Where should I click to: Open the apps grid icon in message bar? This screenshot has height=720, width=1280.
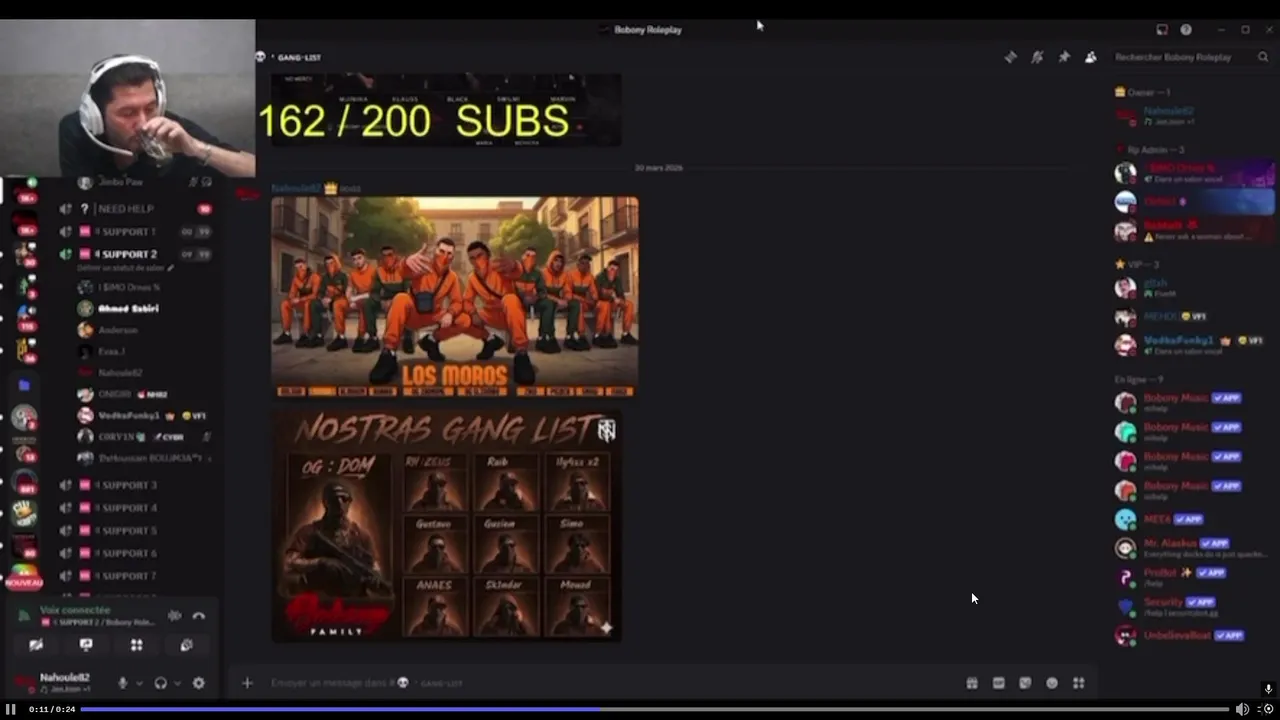pyautogui.click(x=1078, y=683)
